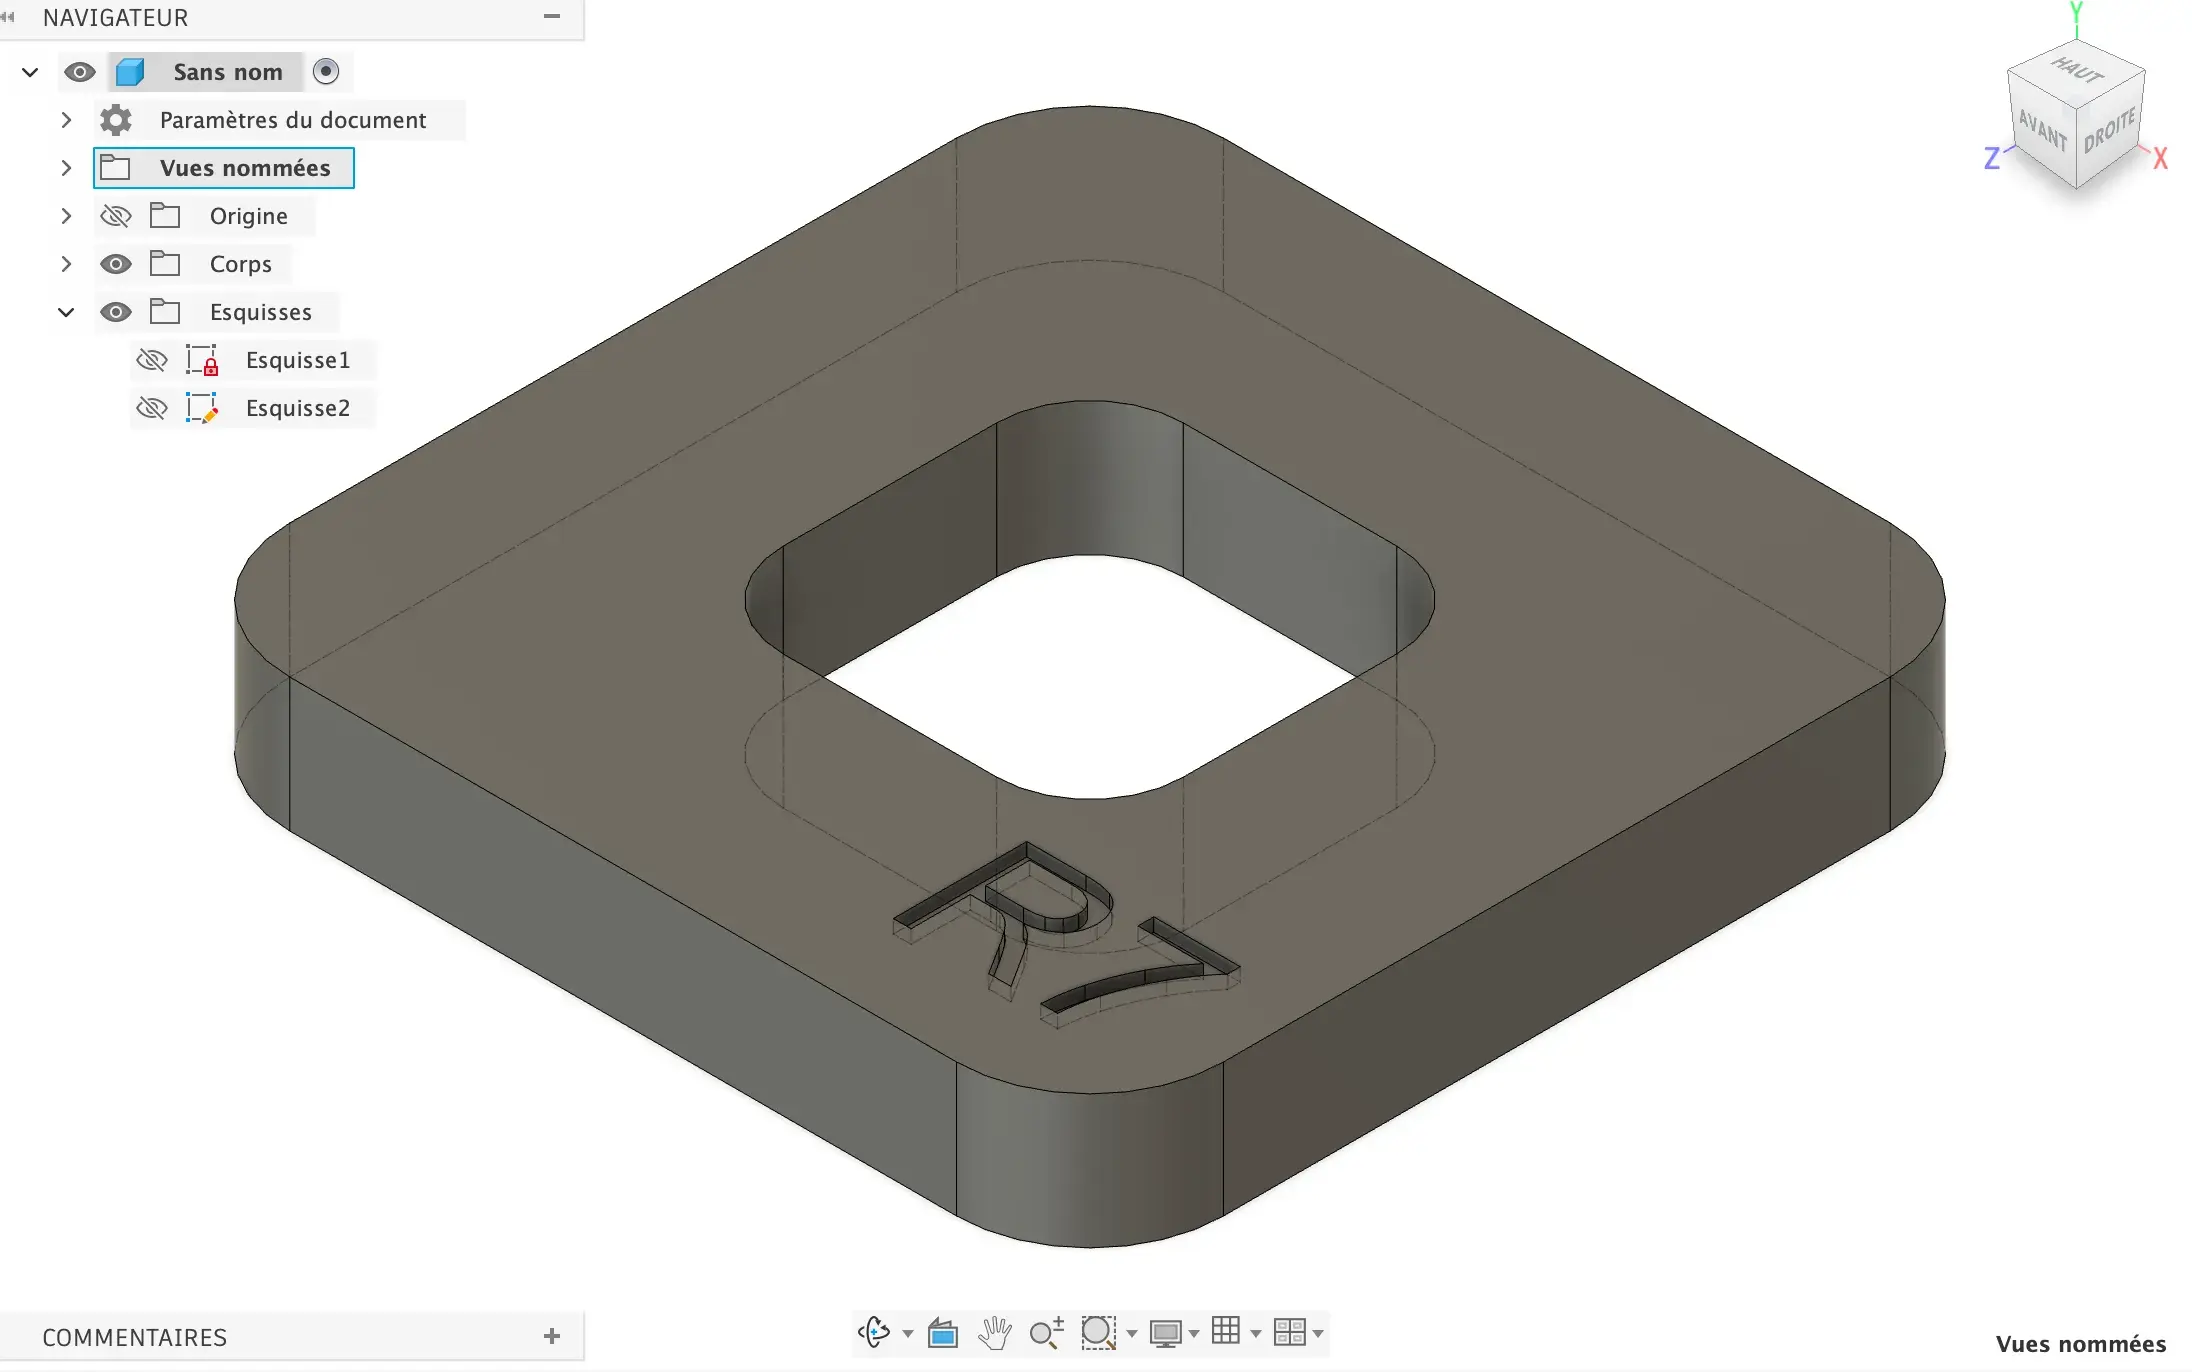This screenshot has height=1372, width=2192.
Task: Select the Zoom magnifier tool
Action: tap(1047, 1333)
